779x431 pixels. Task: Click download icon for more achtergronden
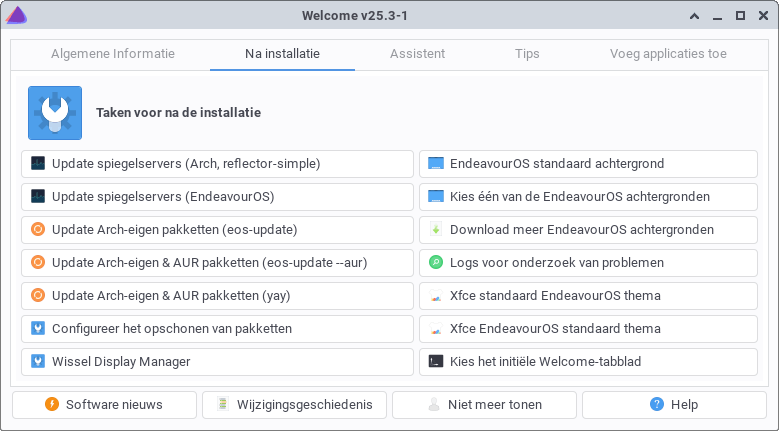pyautogui.click(x=436, y=229)
